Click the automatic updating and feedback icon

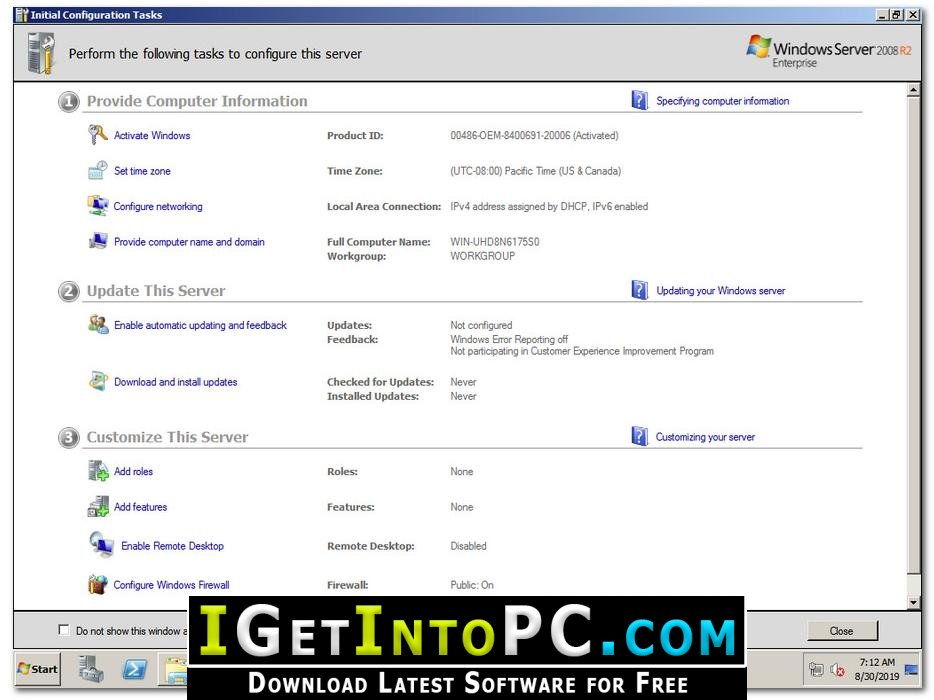[98, 325]
